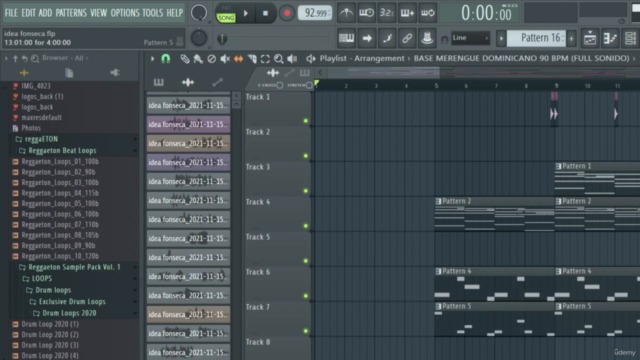
Task: Open the PATTERNS menu
Action: 71,13
